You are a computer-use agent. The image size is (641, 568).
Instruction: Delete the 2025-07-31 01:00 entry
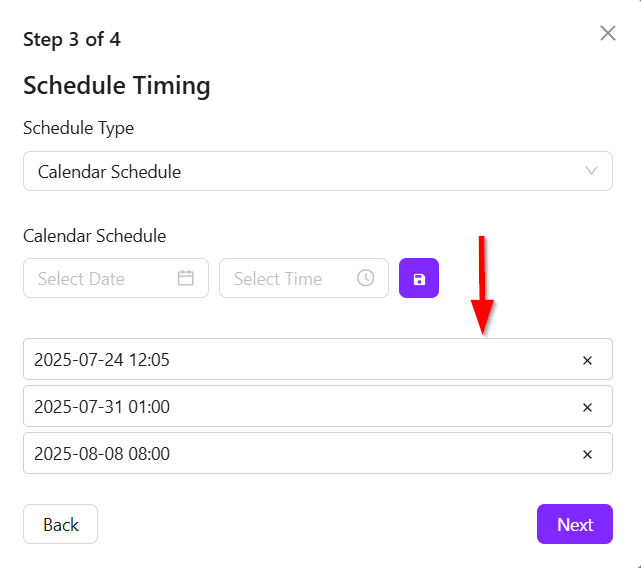[x=587, y=407]
